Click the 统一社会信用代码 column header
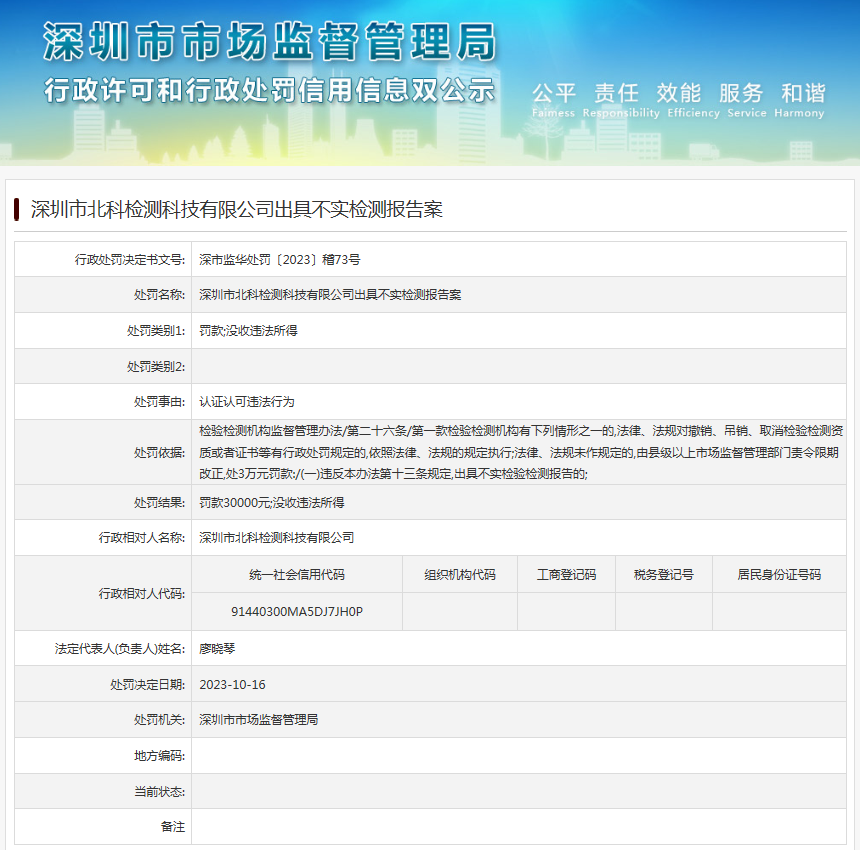This screenshot has width=860, height=850. coord(297,574)
